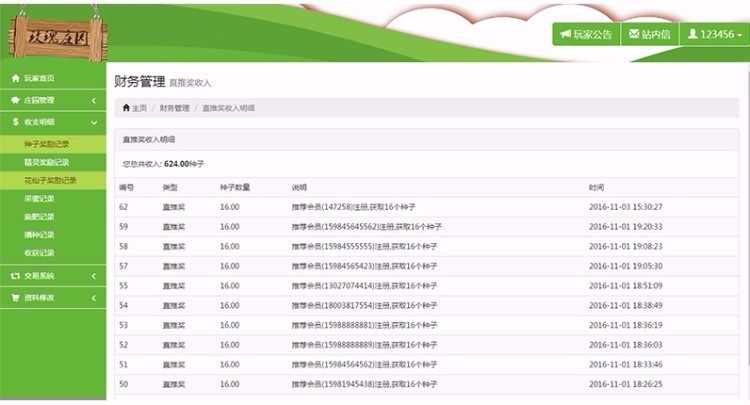Click the 主页 breadcrumb link

point(139,108)
